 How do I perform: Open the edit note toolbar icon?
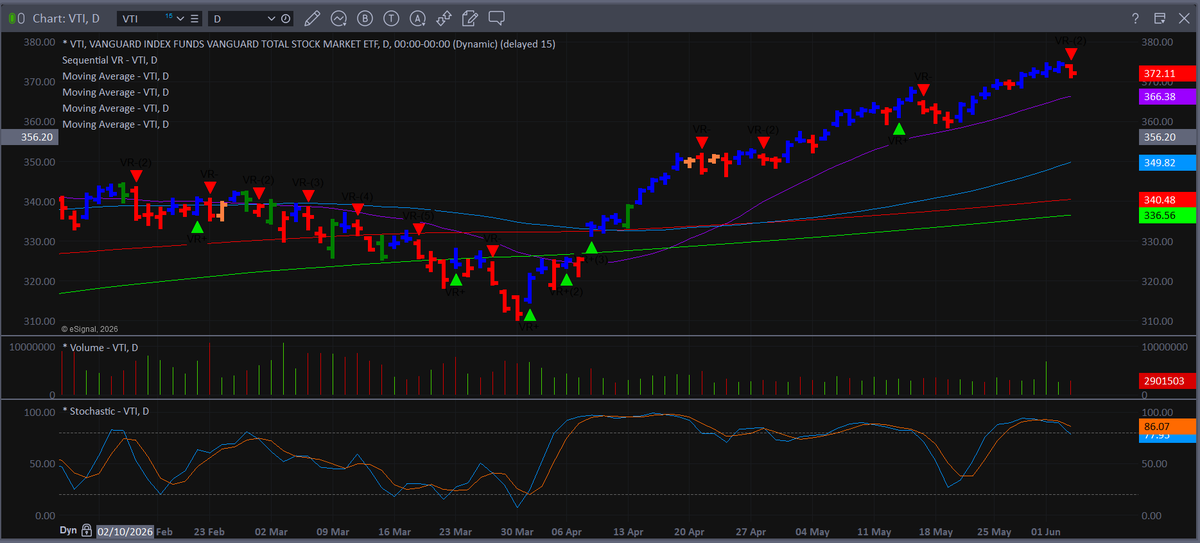tap(470, 18)
